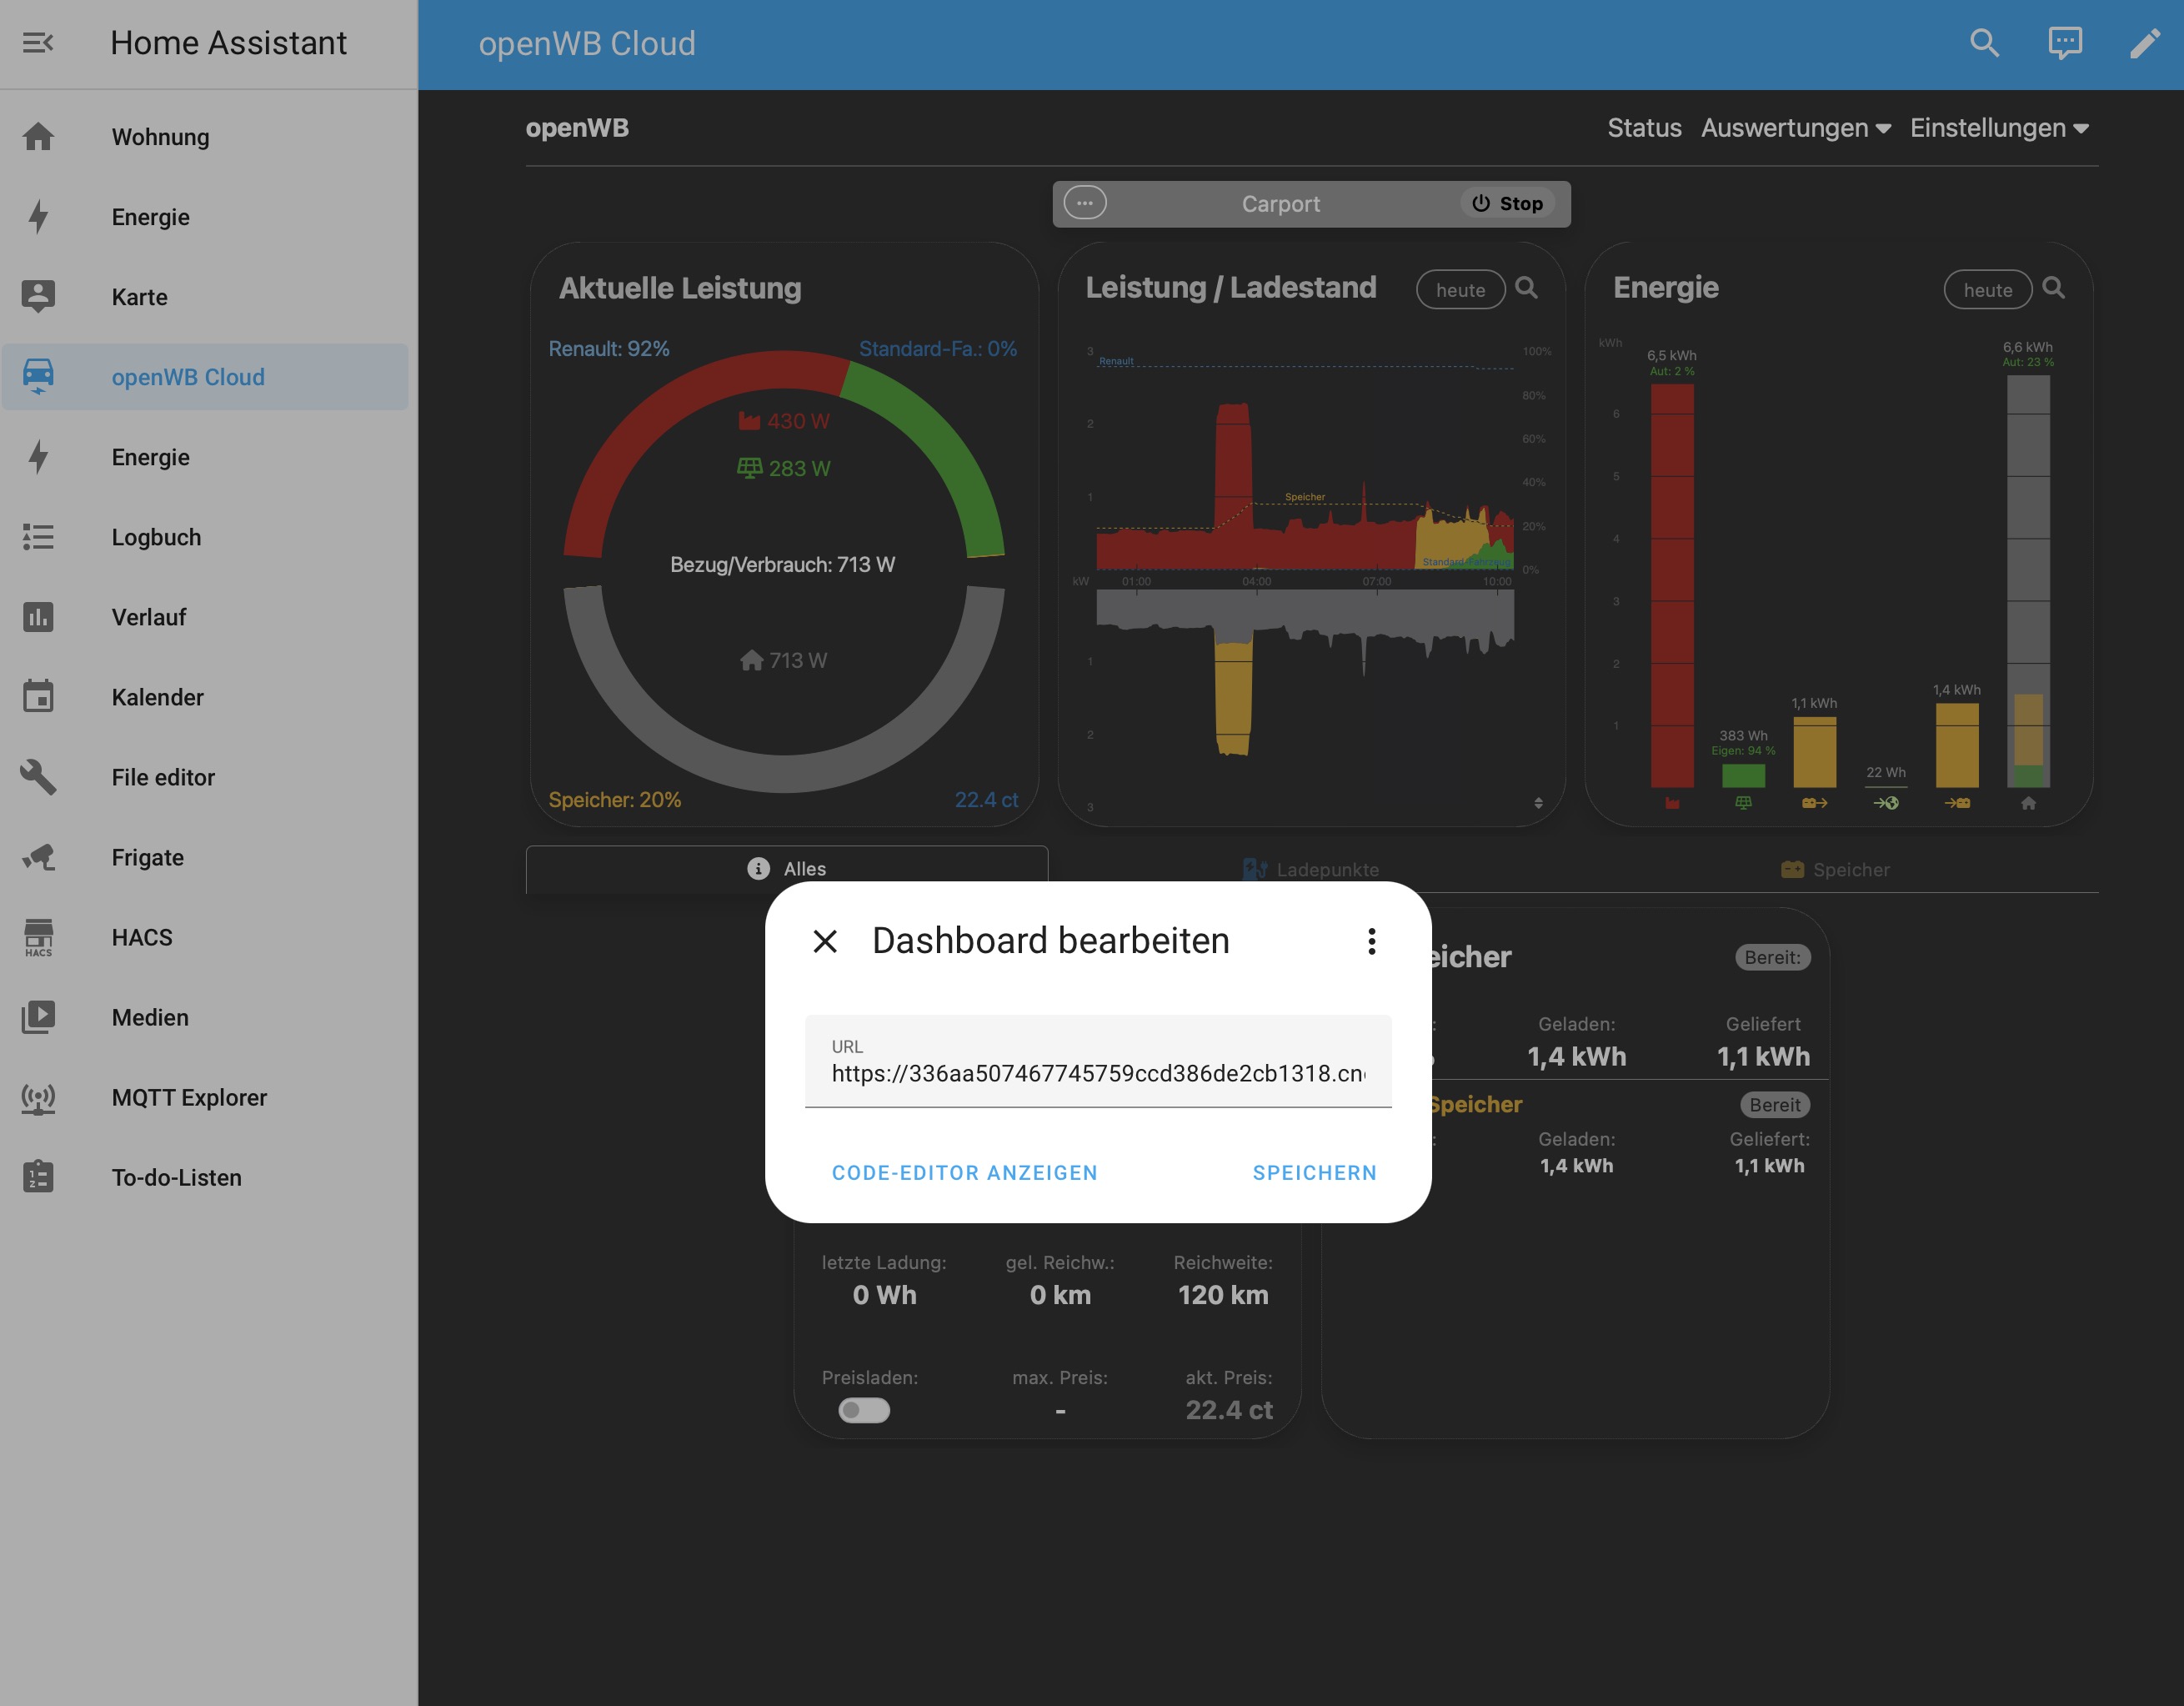Image resolution: width=2184 pixels, height=1706 pixels.
Task: Toggle the Preisladen switch
Action: [864, 1410]
